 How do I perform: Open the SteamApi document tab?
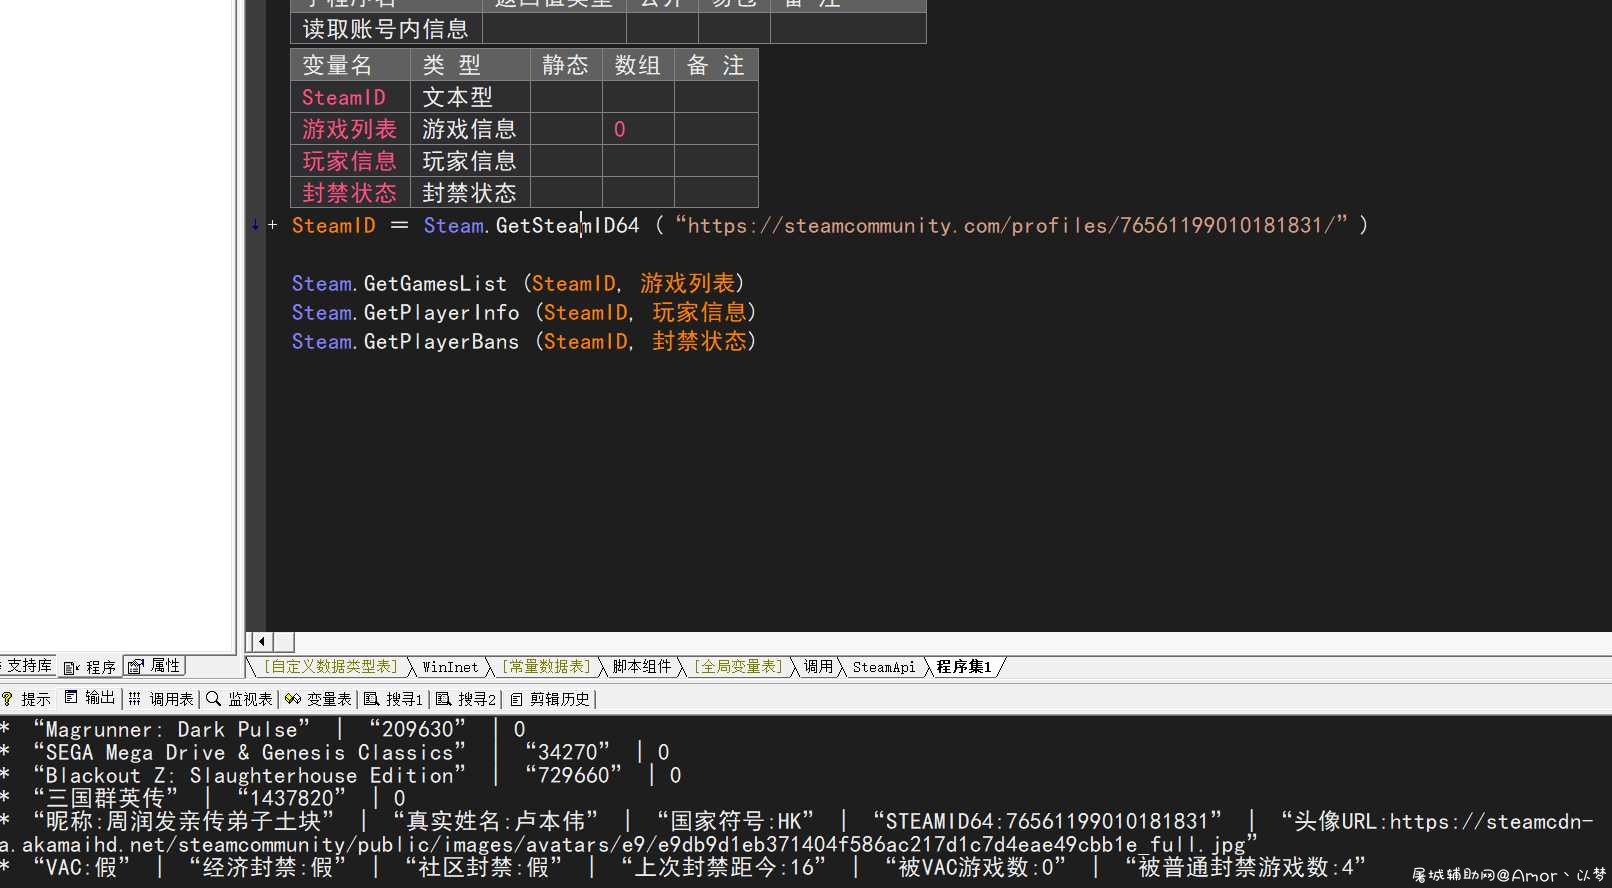click(x=884, y=667)
